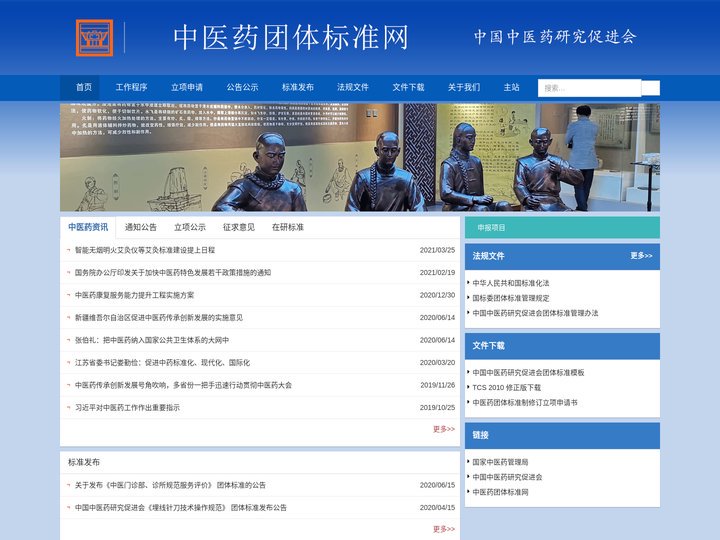Open TCS 2010 修正版下载 link

507,388
